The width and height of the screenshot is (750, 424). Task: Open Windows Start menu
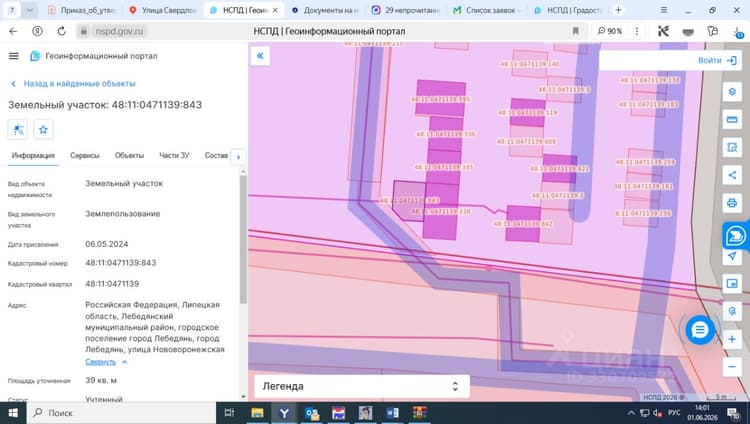[13, 413]
